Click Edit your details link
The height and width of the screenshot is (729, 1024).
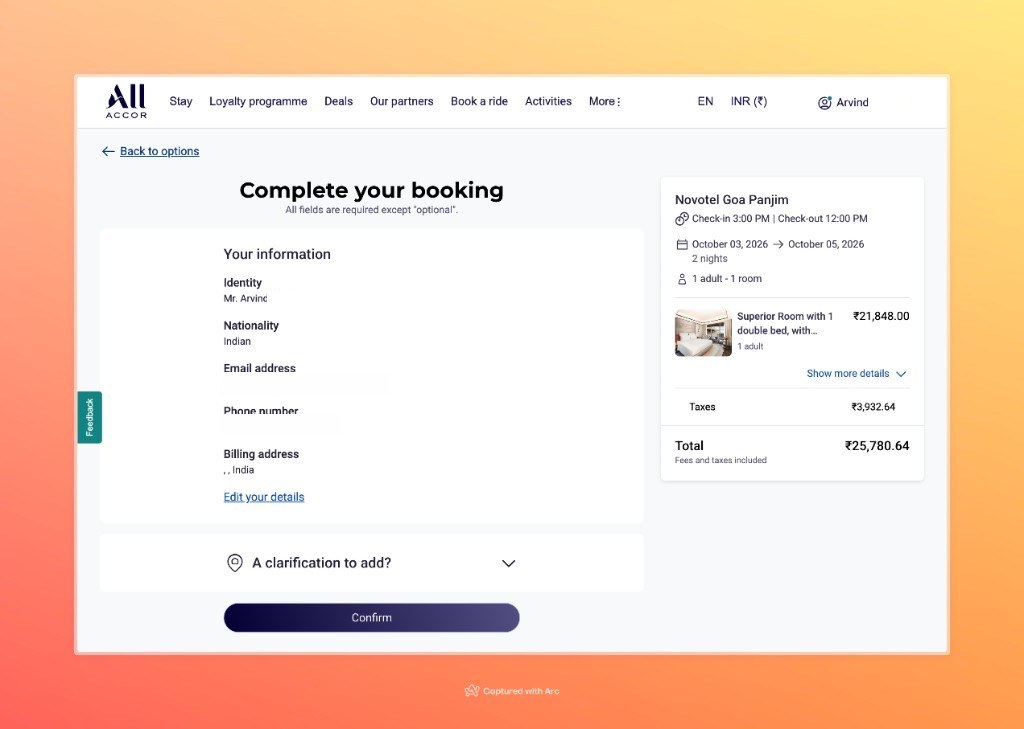coord(264,497)
